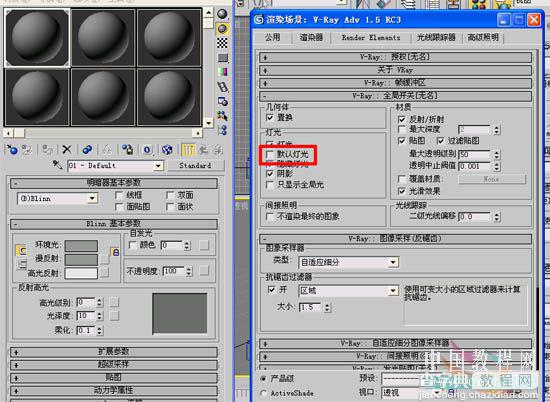
Task: Toggle the 阴影 shadows checkbox
Action: [x=270, y=174]
